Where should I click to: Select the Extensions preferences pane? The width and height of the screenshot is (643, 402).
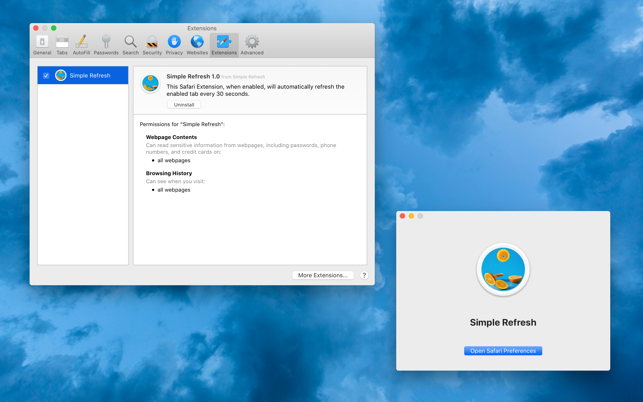(x=224, y=45)
